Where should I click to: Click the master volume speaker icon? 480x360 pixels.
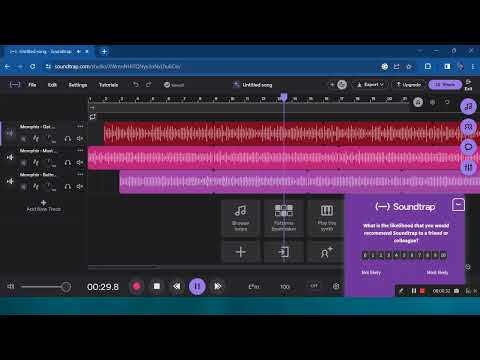pos(11,286)
